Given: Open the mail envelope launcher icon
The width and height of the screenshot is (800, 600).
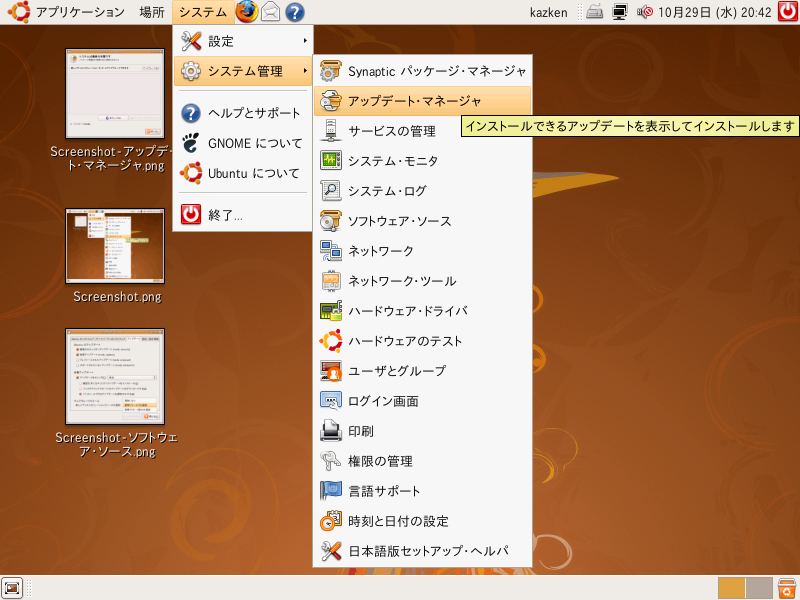Looking at the screenshot, I should pos(270,12).
